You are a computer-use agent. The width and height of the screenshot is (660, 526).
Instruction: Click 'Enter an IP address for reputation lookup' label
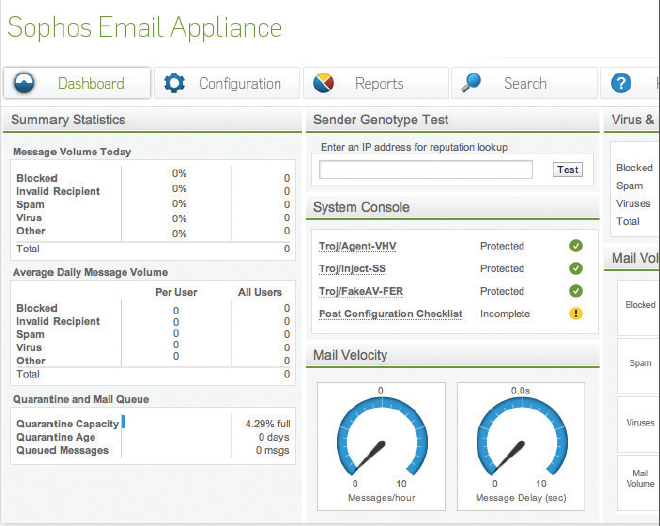coord(414,147)
